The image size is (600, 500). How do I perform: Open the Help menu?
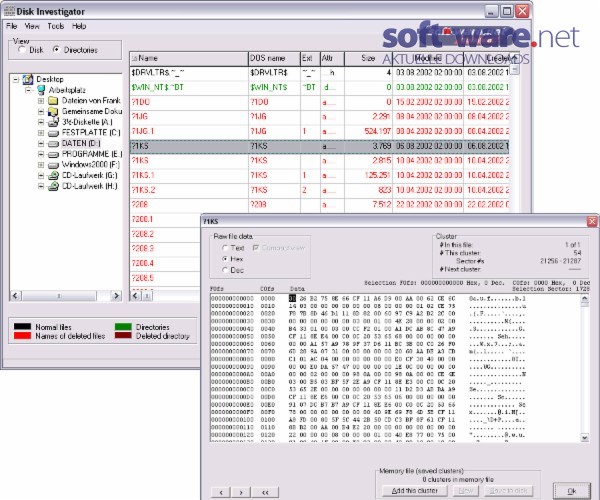[x=79, y=26]
